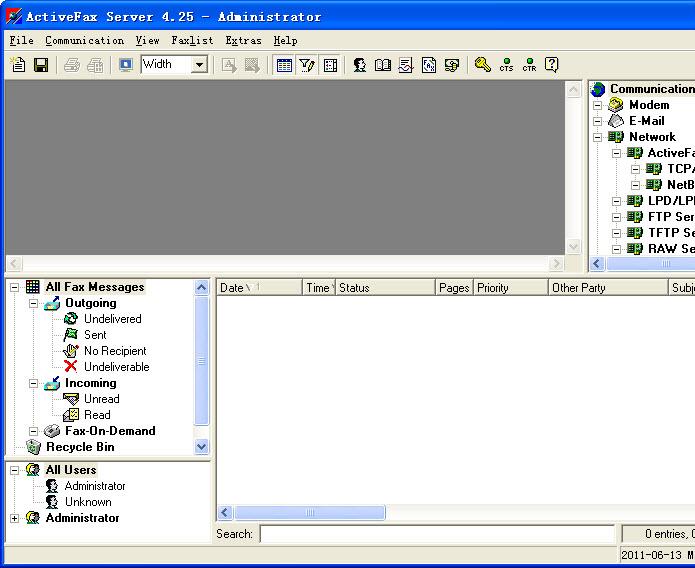Click into the Search field
This screenshot has height=568, width=695.
tap(437, 533)
